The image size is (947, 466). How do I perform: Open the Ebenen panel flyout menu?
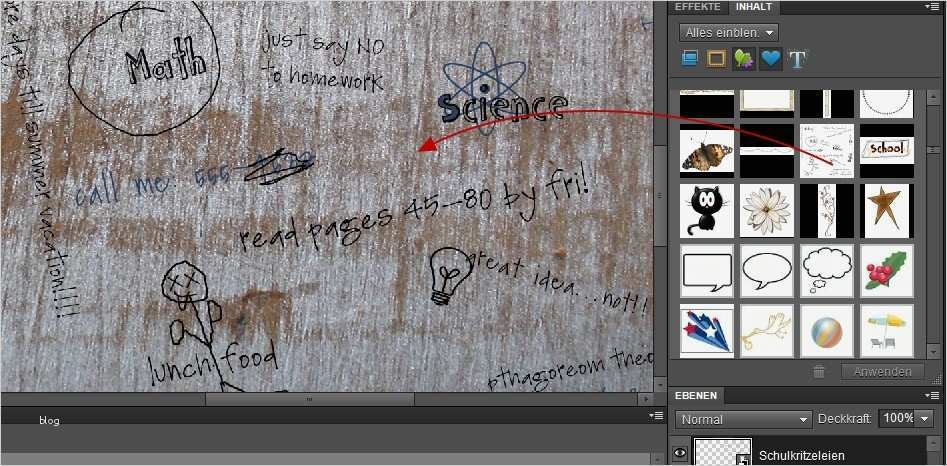pyautogui.click(x=933, y=395)
